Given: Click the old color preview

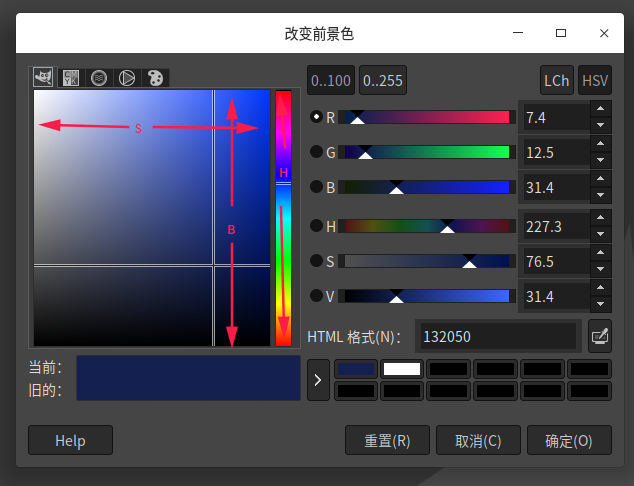Looking at the screenshot, I should coord(188,389).
